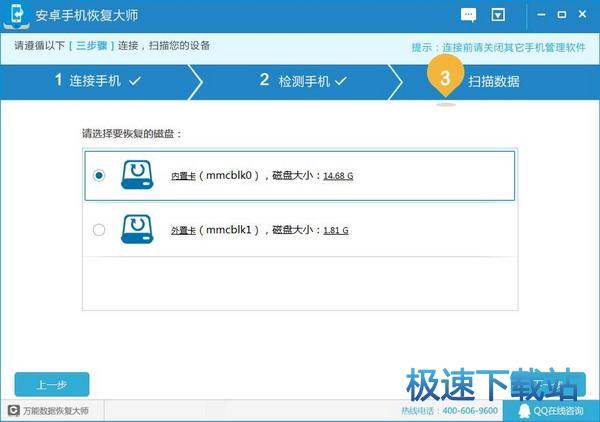Image resolution: width=600 pixels, height=422 pixels.
Task: Open the 万能数据恢复大师 link
Action: click(56, 411)
